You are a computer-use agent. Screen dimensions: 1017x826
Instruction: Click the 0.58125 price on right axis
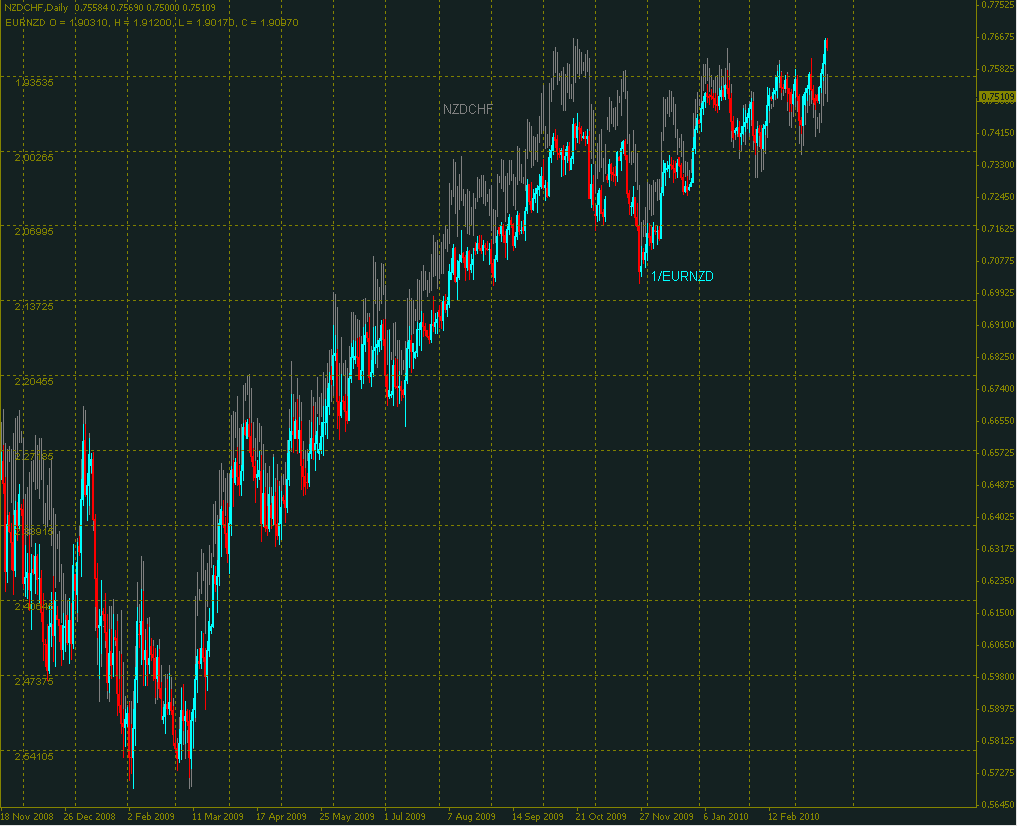(998, 740)
